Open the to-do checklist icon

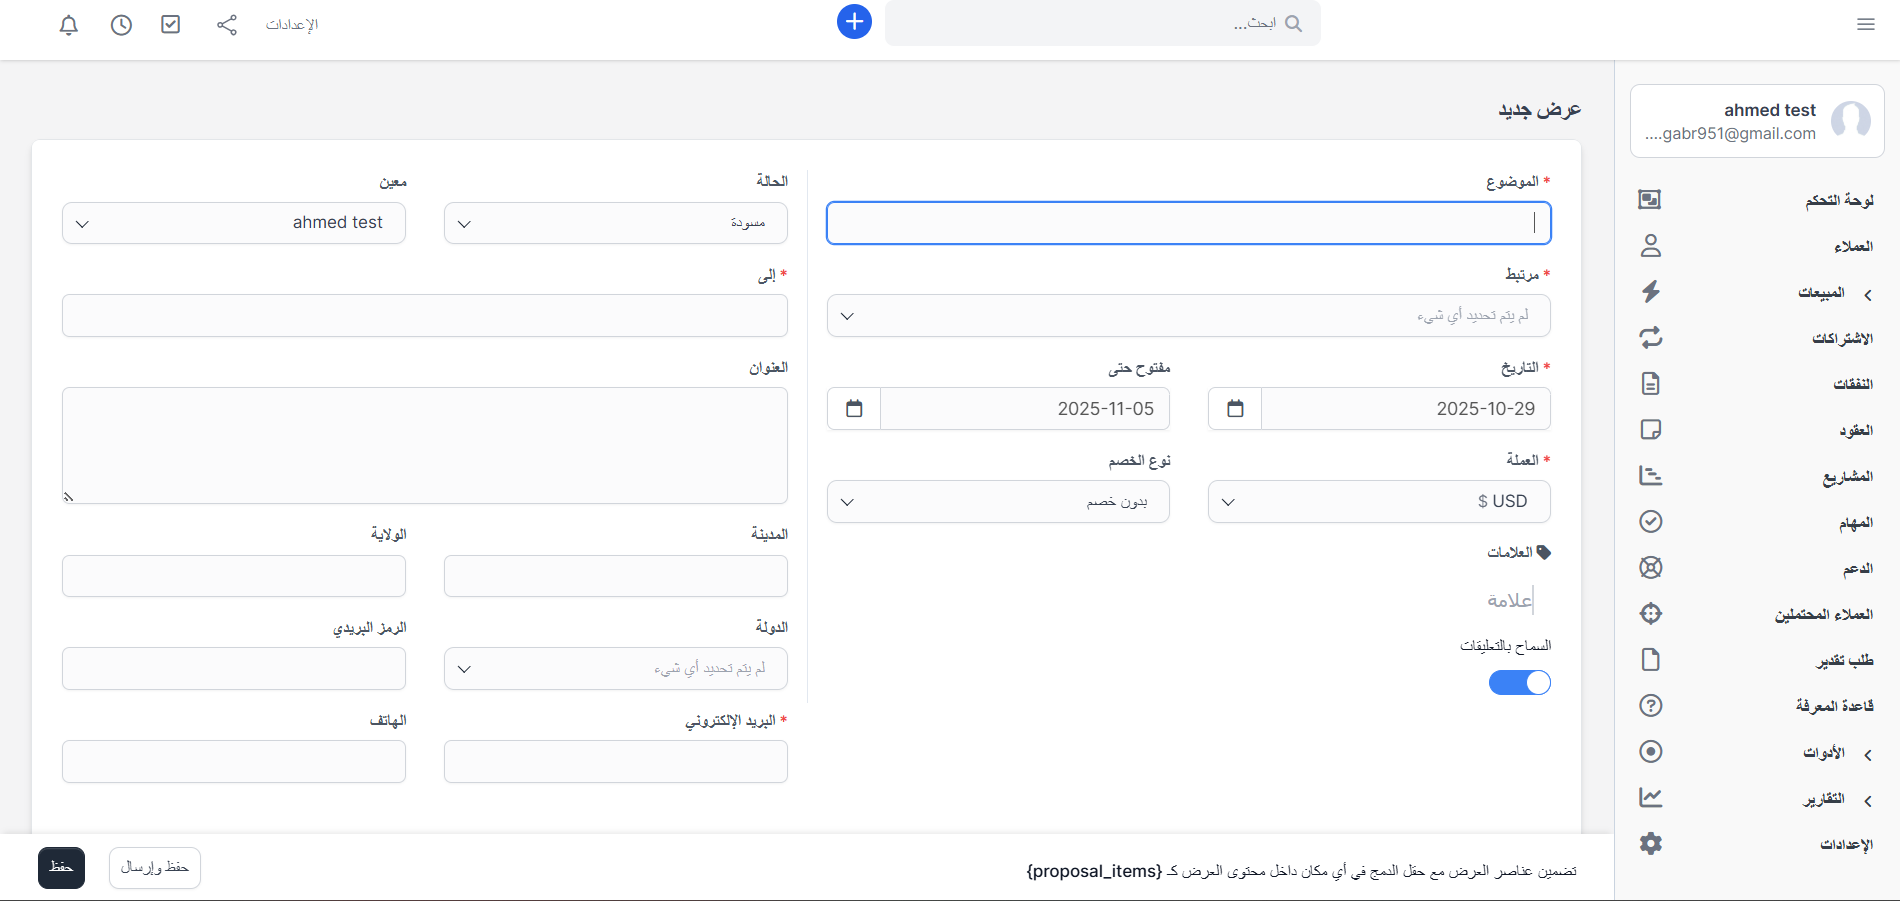171,25
